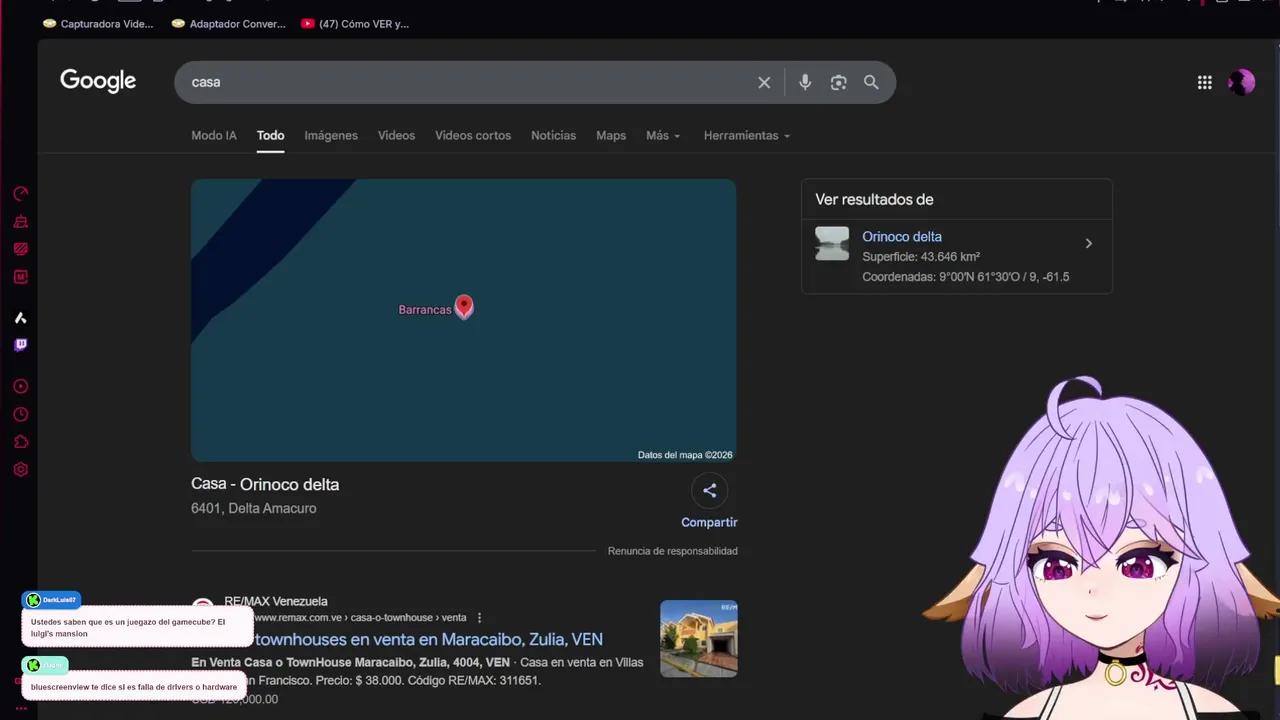The height and width of the screenshot is (720, 1280).
Task: Open the Orinoco delta thumbnail image
Action: [x=832, y=244]
